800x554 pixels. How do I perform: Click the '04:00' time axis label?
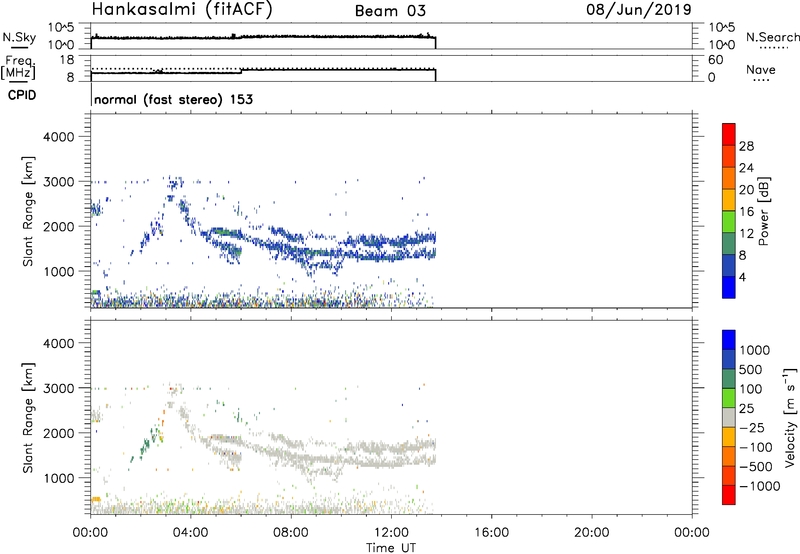point(191,533)
